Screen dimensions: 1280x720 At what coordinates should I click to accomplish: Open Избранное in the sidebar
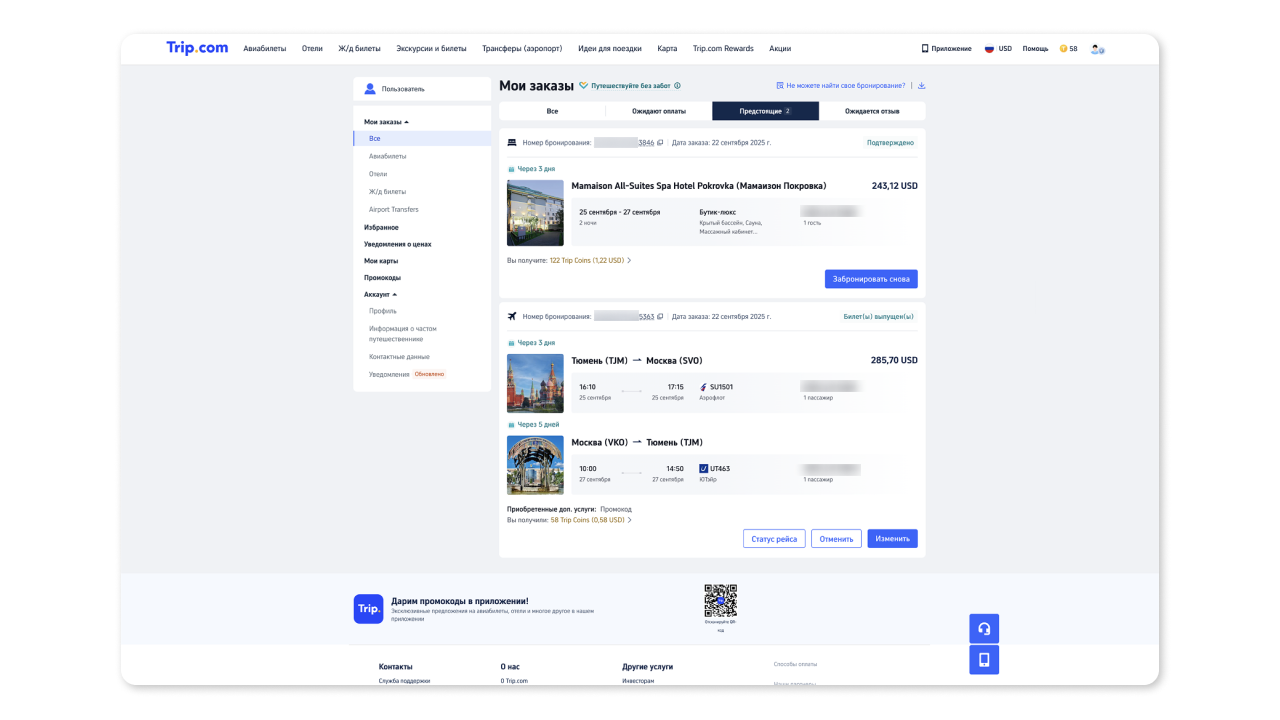click(381, 227)
